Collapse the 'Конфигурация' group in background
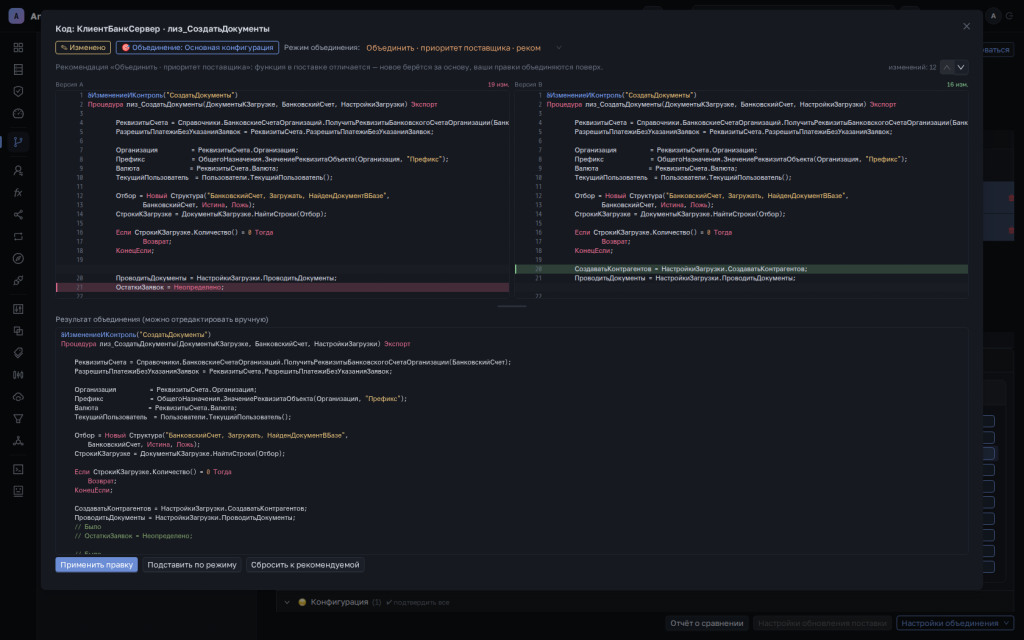1024x640 pixels. point(287,602)
